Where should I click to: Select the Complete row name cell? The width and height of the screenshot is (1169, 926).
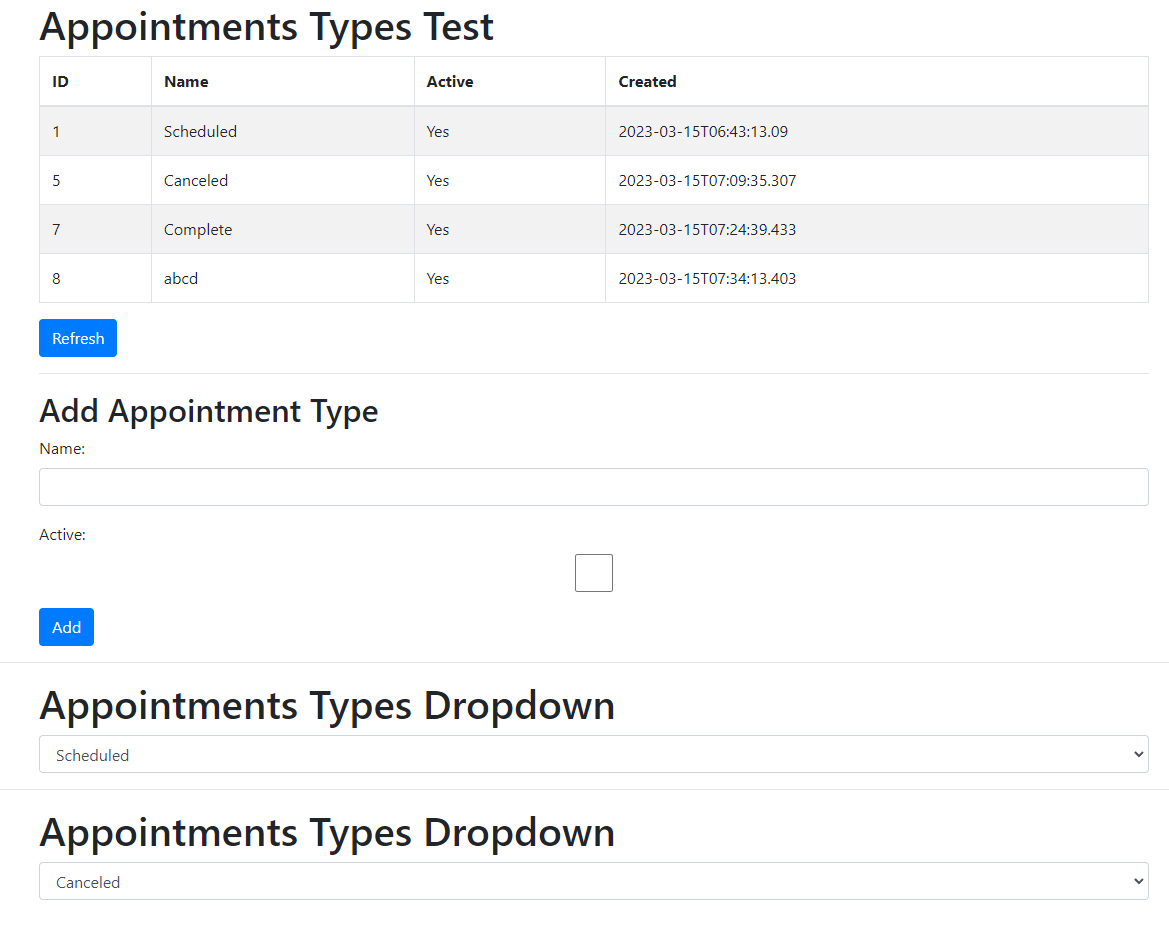click(x=198, y=230)
